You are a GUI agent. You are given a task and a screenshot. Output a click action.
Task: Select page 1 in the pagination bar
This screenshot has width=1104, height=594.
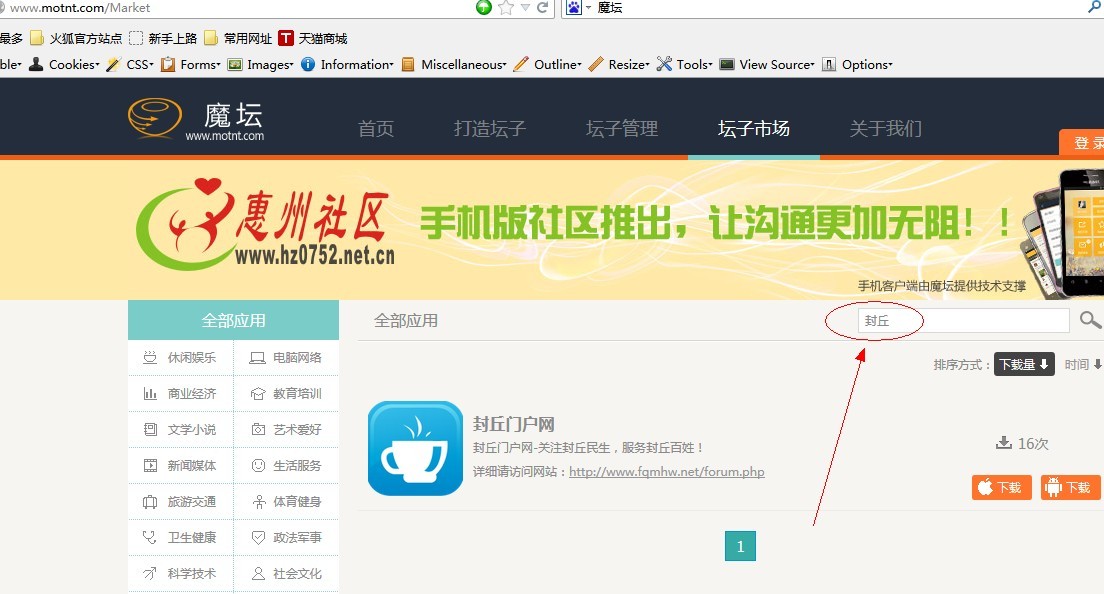point(740,546)
